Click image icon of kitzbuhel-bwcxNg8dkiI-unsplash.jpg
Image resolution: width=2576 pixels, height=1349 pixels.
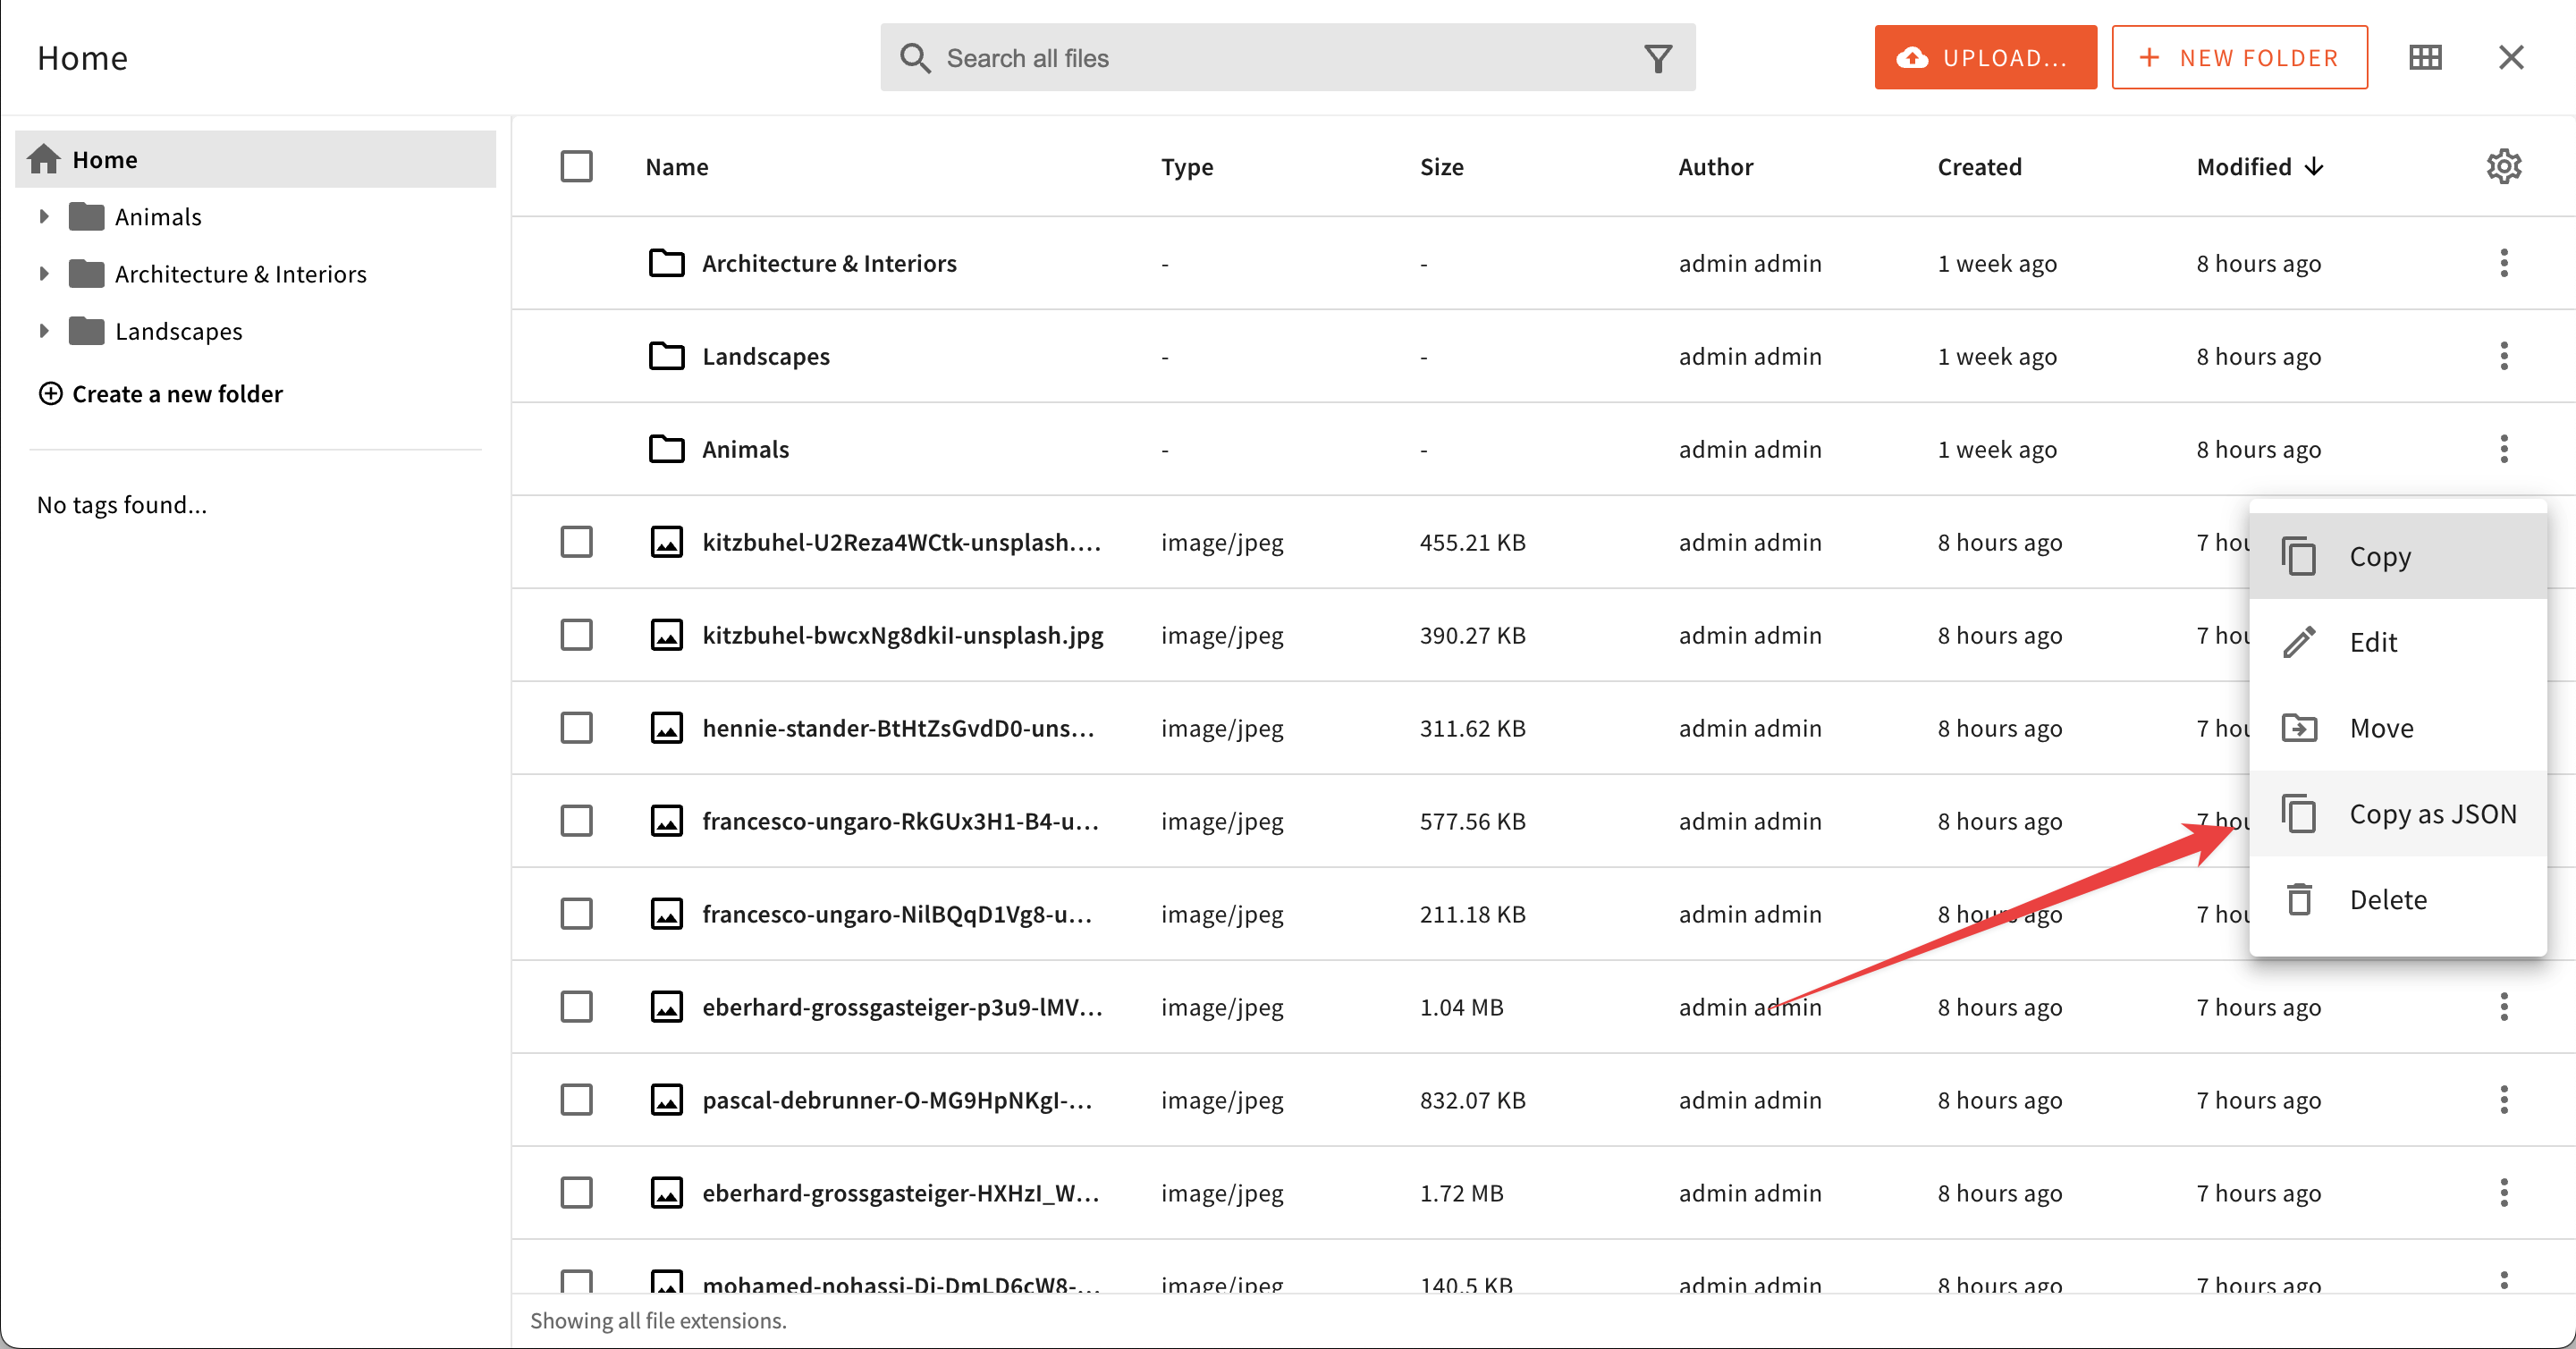pos(667,635)
